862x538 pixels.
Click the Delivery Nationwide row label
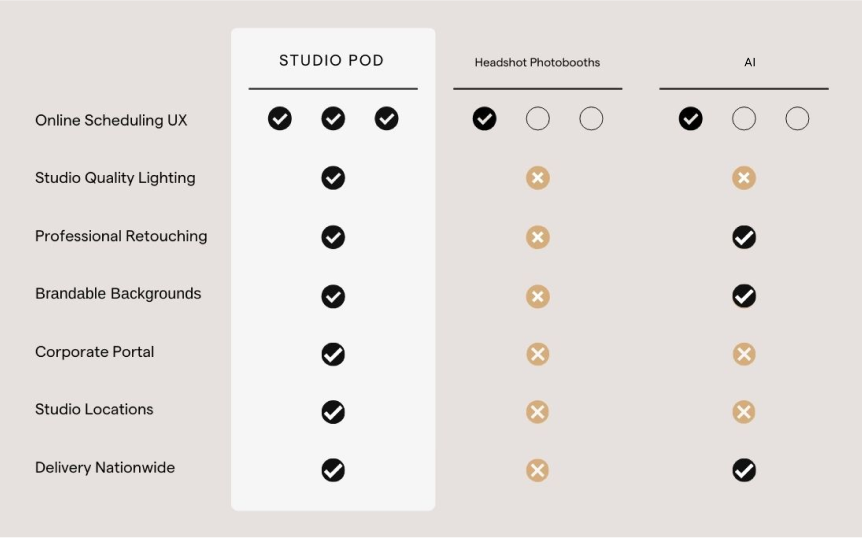coord(105,468)
